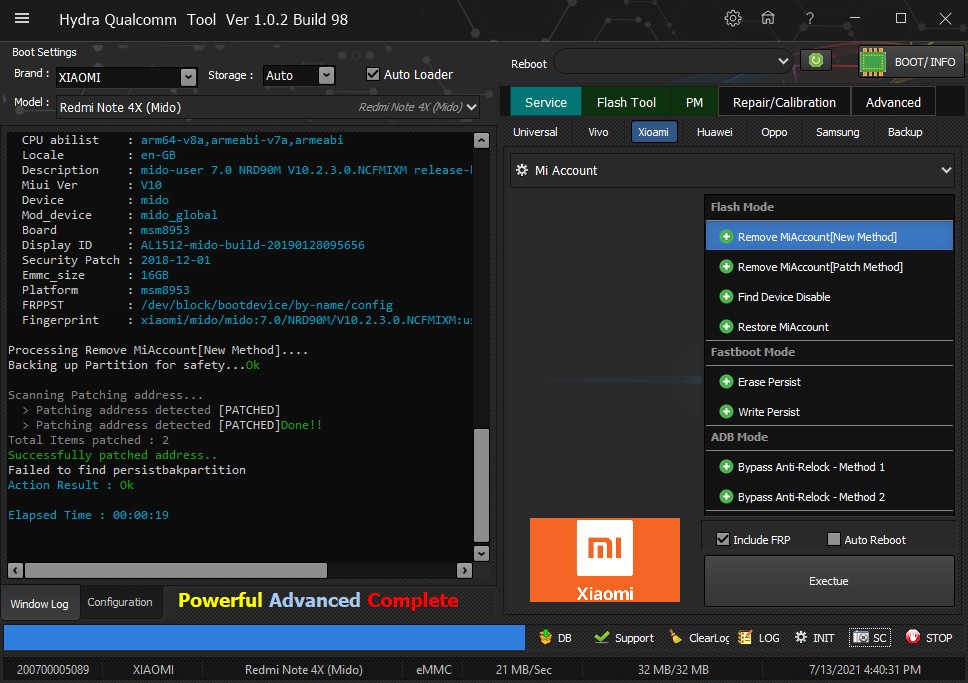Open the PM tab
The height and width of the screenshot is (683, 968).
pyautogui.click(x=694, y=102)
